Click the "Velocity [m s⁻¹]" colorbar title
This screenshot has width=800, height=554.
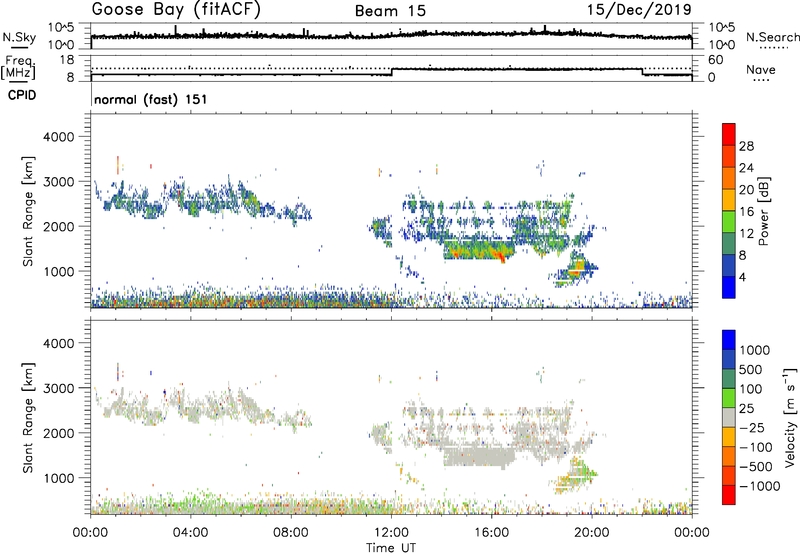point(791,417)
